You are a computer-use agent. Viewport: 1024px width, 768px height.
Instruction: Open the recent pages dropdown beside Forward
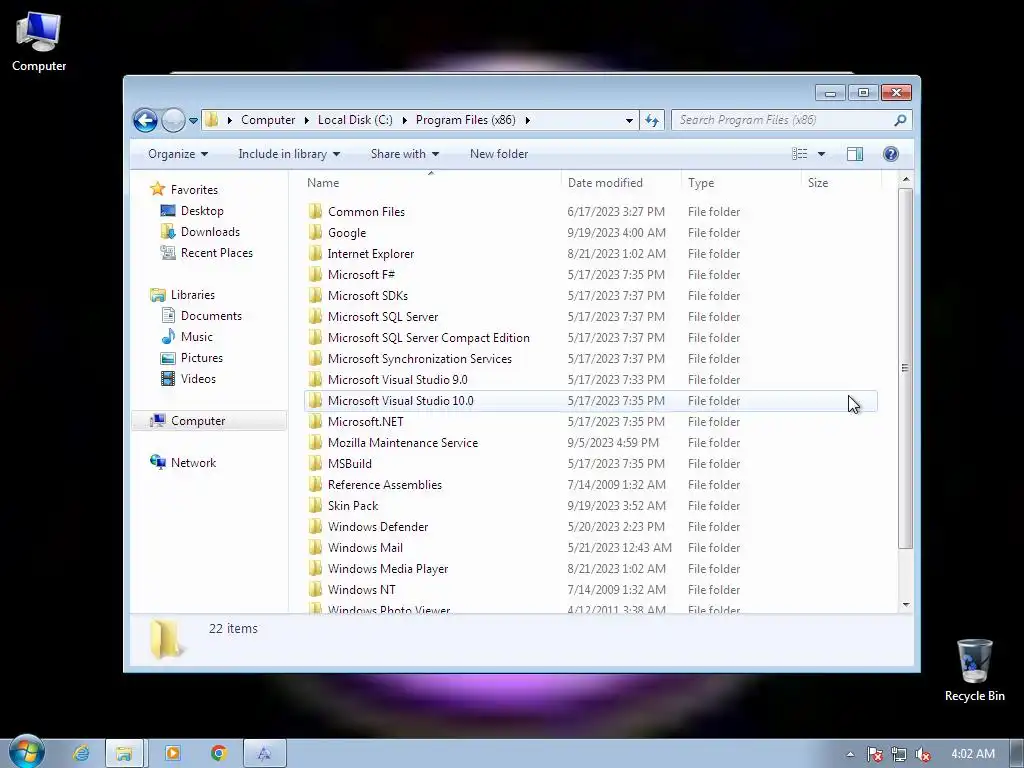click(x=193, y=120)
